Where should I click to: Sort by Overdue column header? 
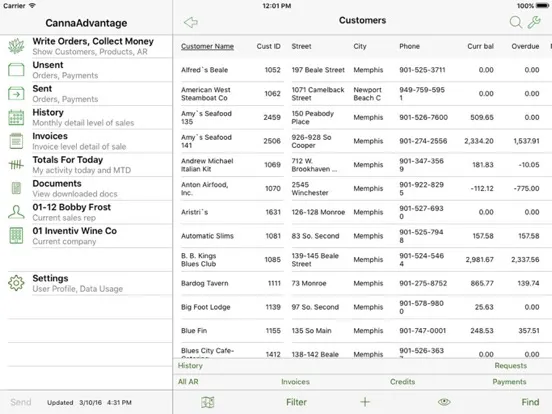pyautogui.click(x=525, y=46)
